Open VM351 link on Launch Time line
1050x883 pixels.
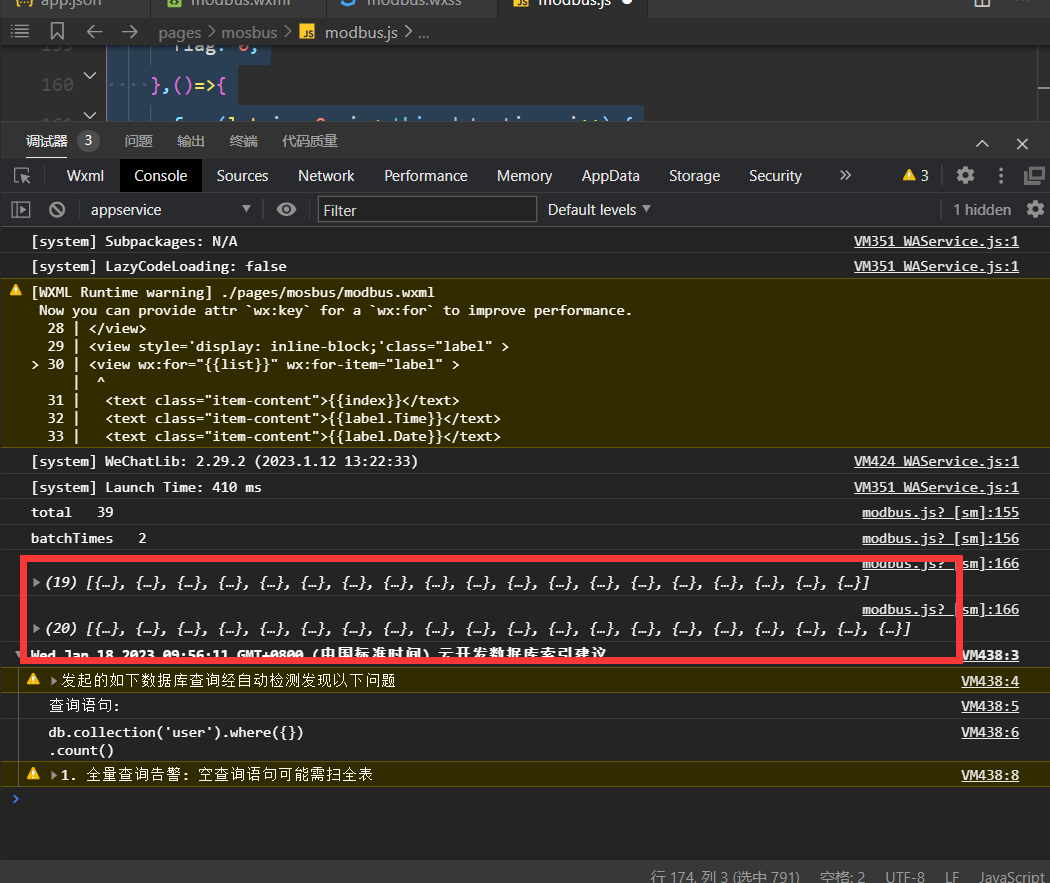936,487
